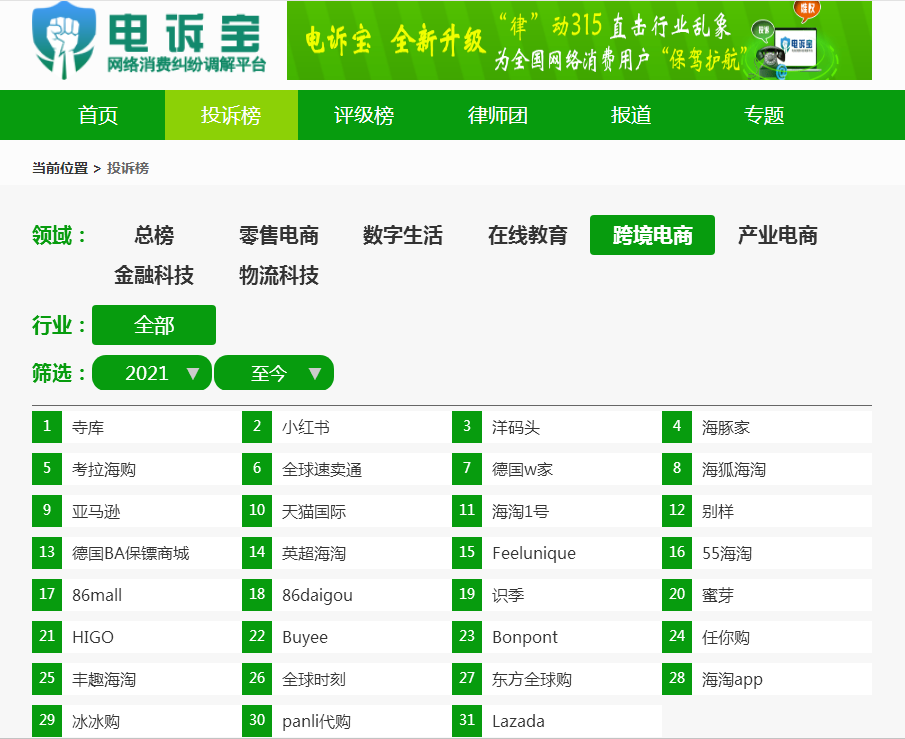Open rank 25 丰趣海淘 entry
905x739 pixels.
point(137,679)
